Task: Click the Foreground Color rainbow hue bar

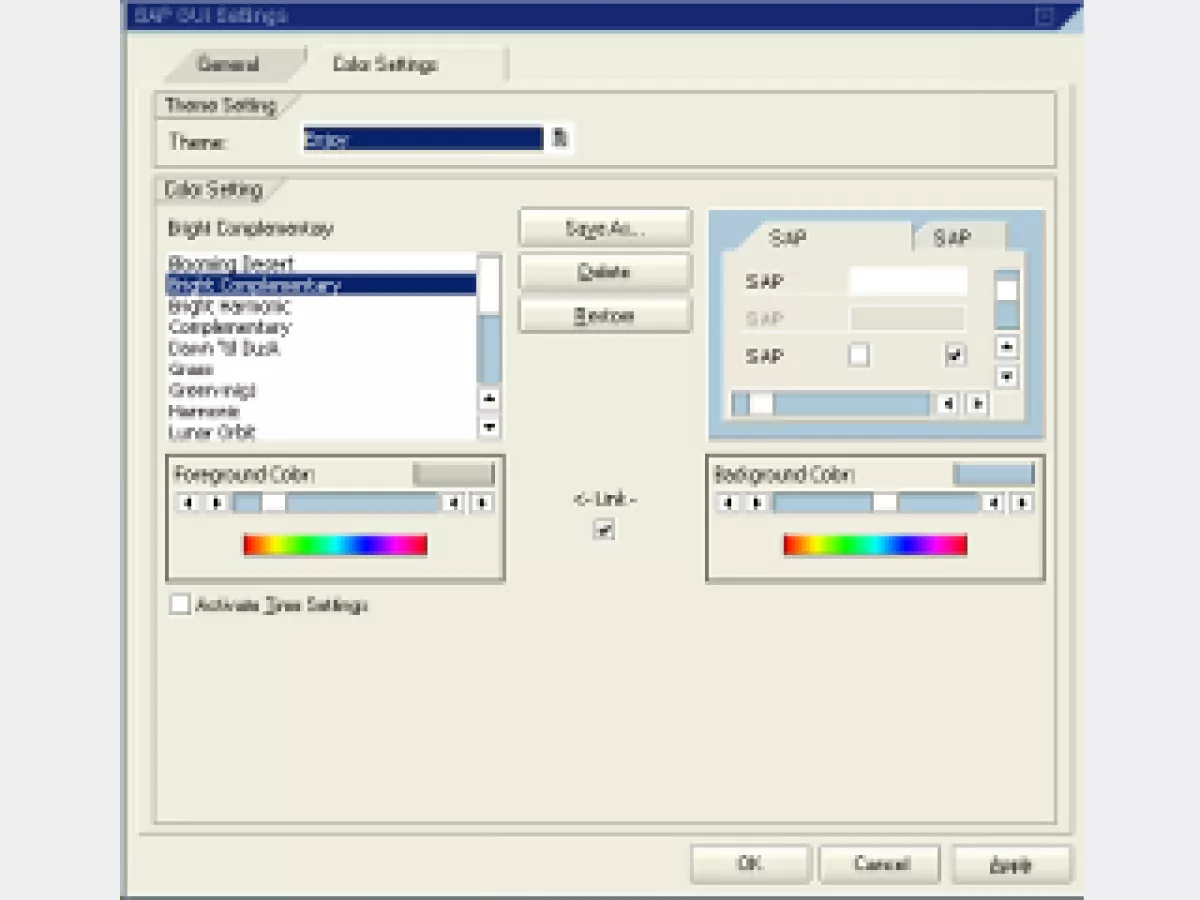Action: coord(335,545)
